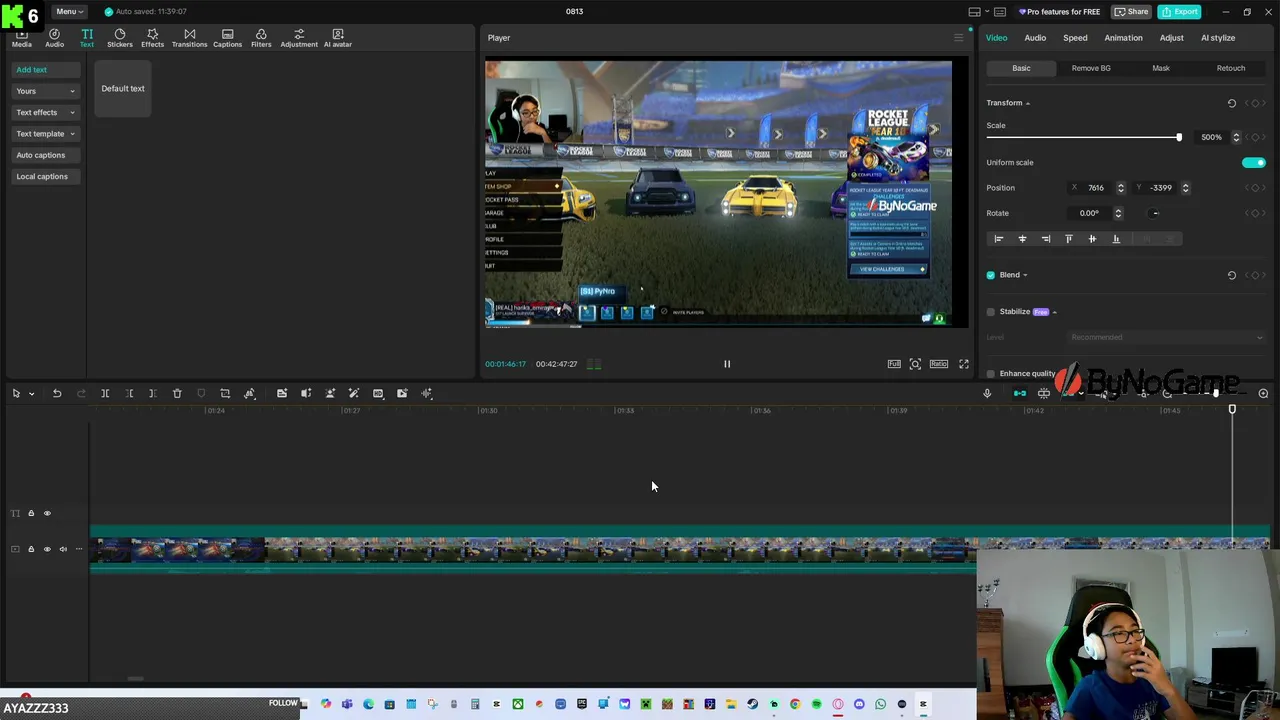Screen dimensions: 1280x720
Task: Open the Effects panel
Action: tap(152, 38)
